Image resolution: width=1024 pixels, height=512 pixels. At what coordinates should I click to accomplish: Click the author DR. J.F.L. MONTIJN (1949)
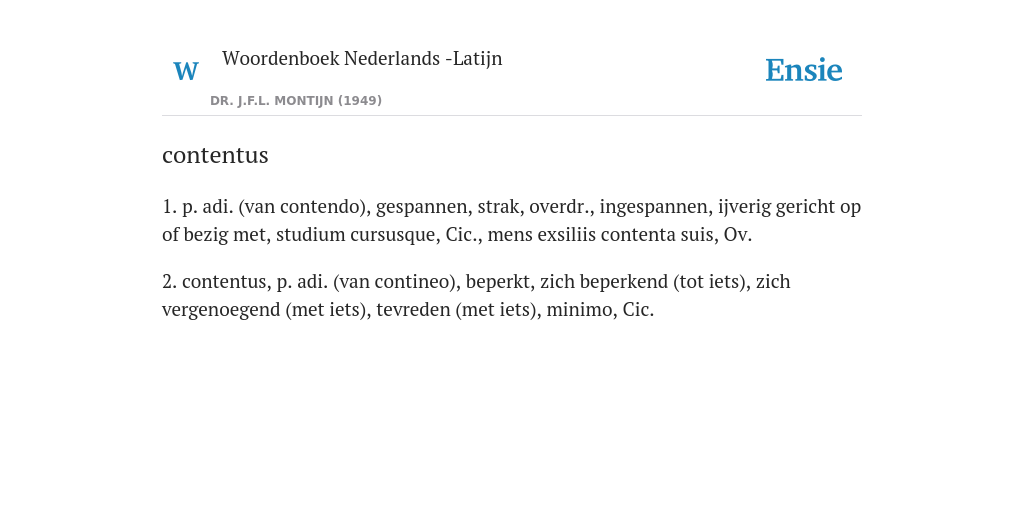[x=296, y=101]
